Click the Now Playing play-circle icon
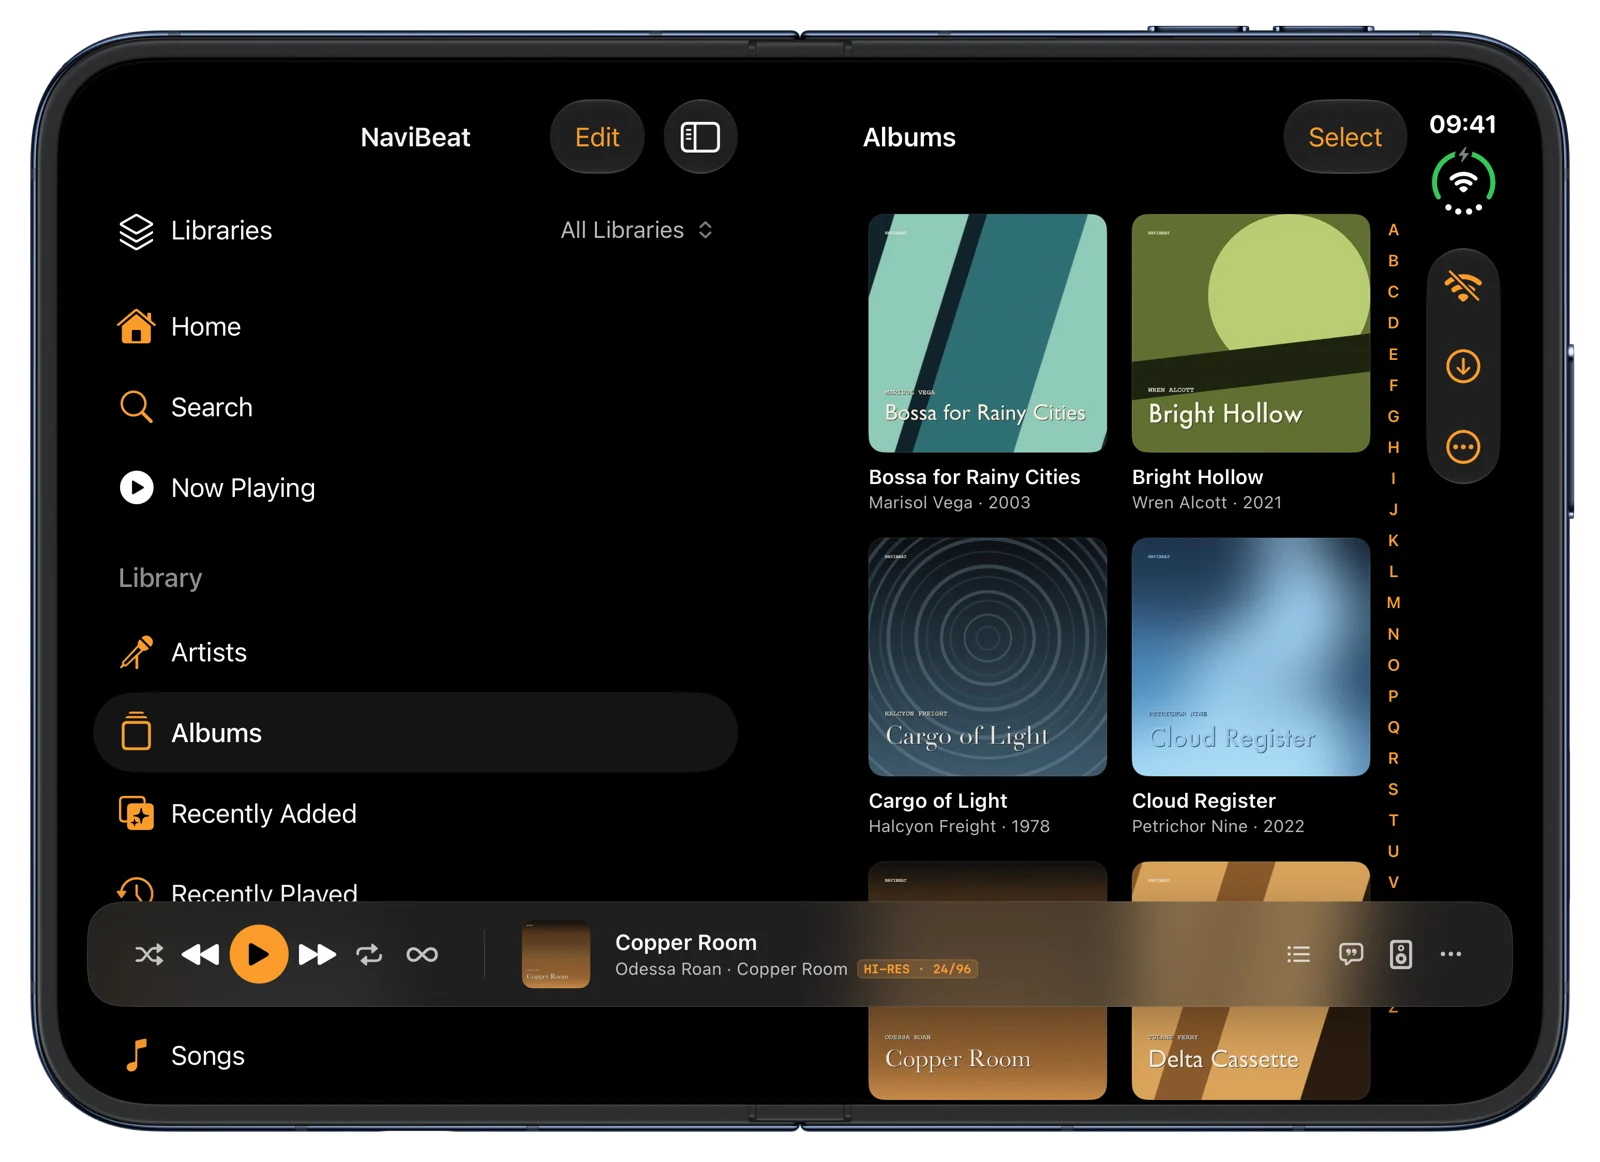The height and width of the screenshot is (1162, 1600). pyautogui.click(x=136, y=487)
